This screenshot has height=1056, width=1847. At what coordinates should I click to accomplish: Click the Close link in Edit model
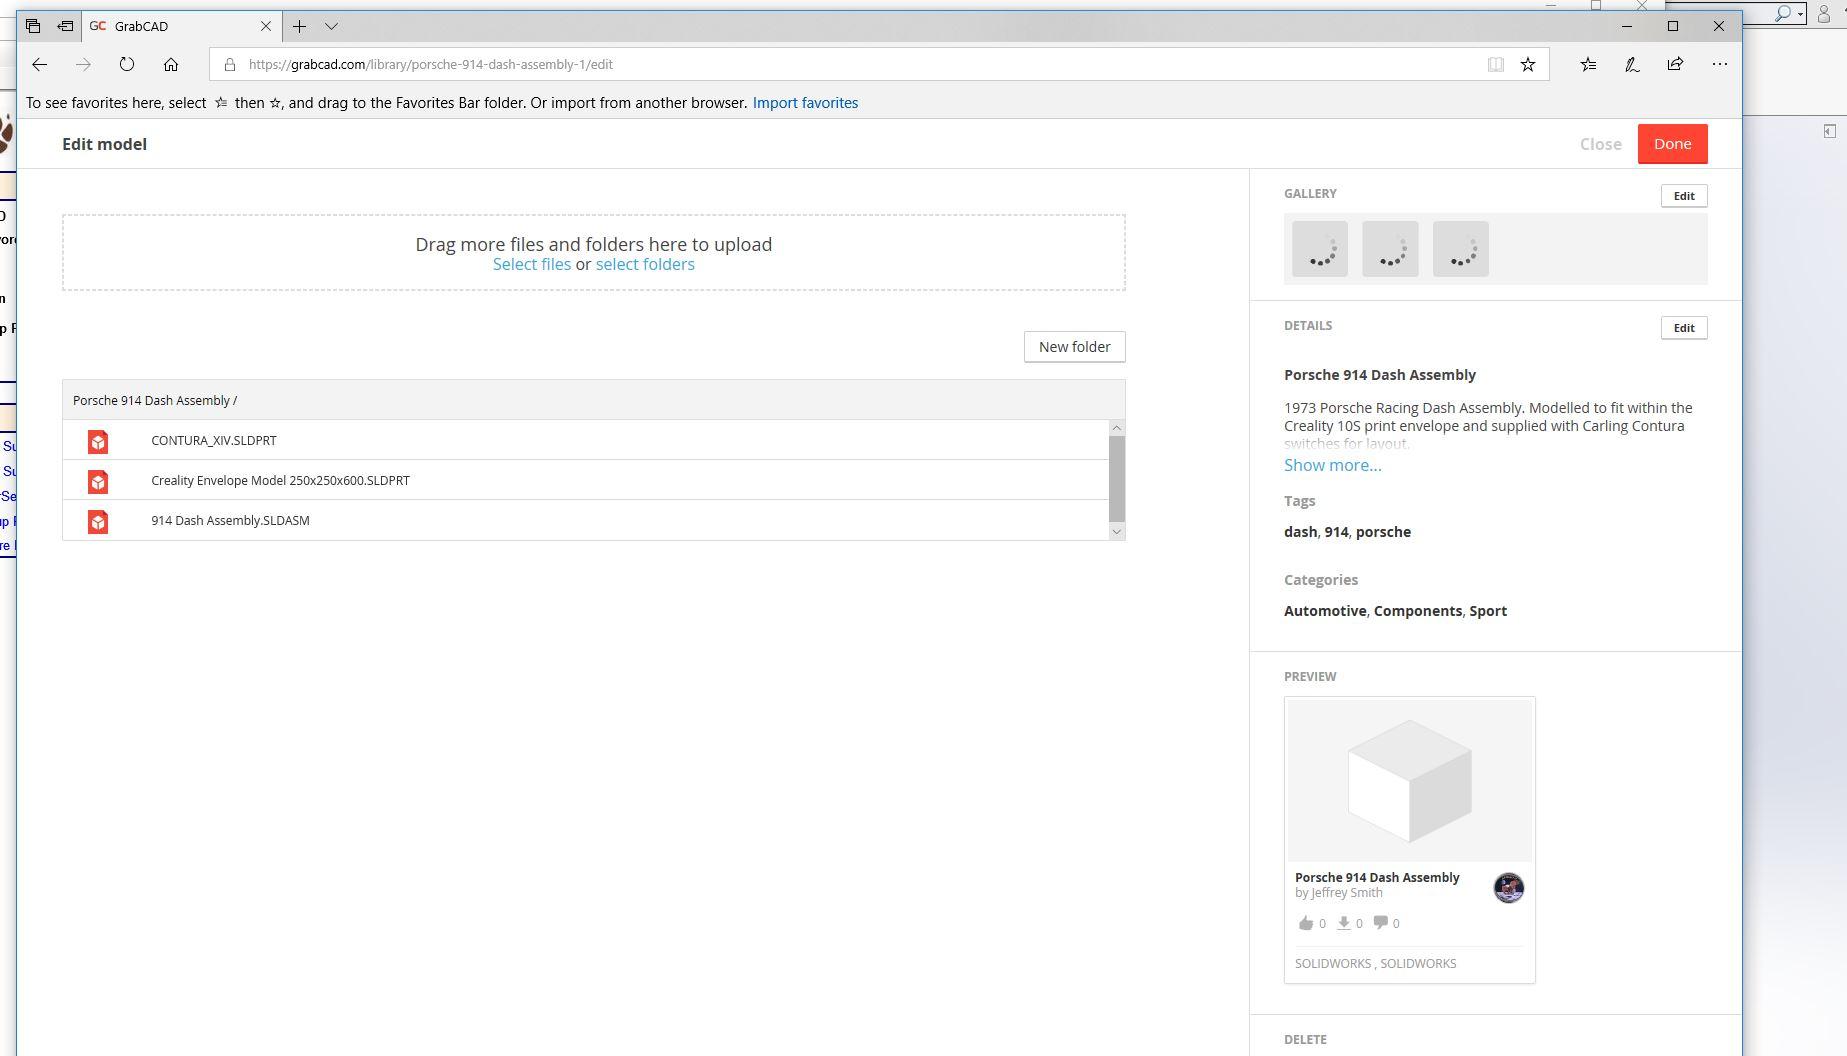1600,144
